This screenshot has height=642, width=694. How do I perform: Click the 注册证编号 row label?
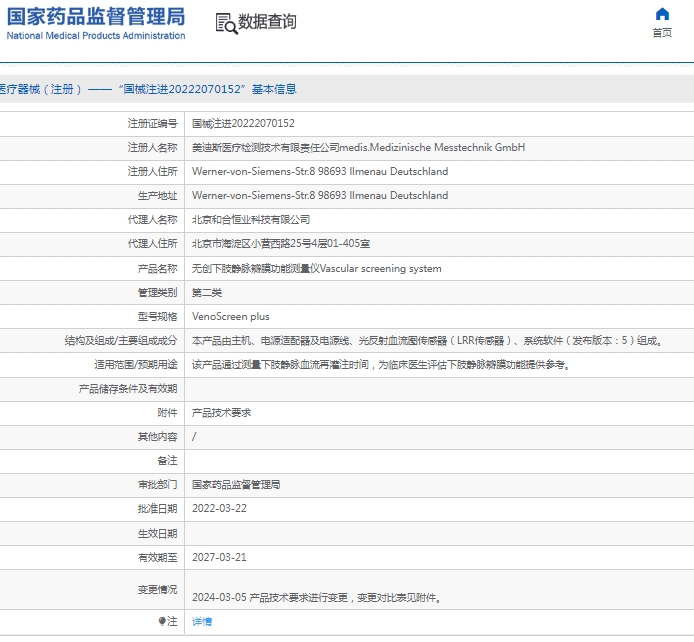152,123
